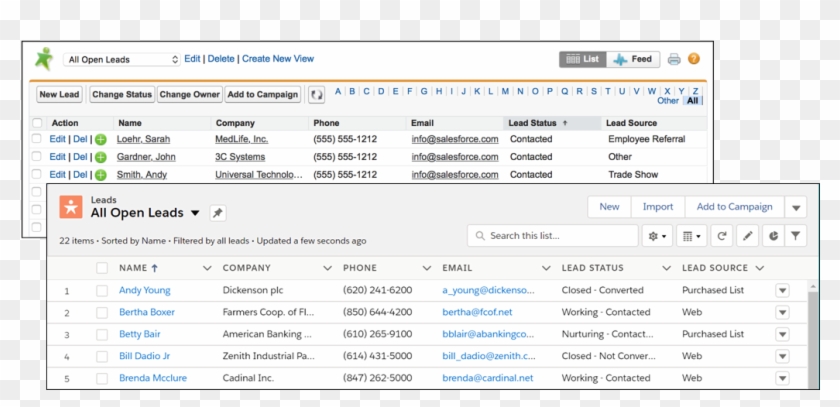The height and width of the screenshot is (407, 840).
Task: Open the list view controls gear menu
Action: 657,236
